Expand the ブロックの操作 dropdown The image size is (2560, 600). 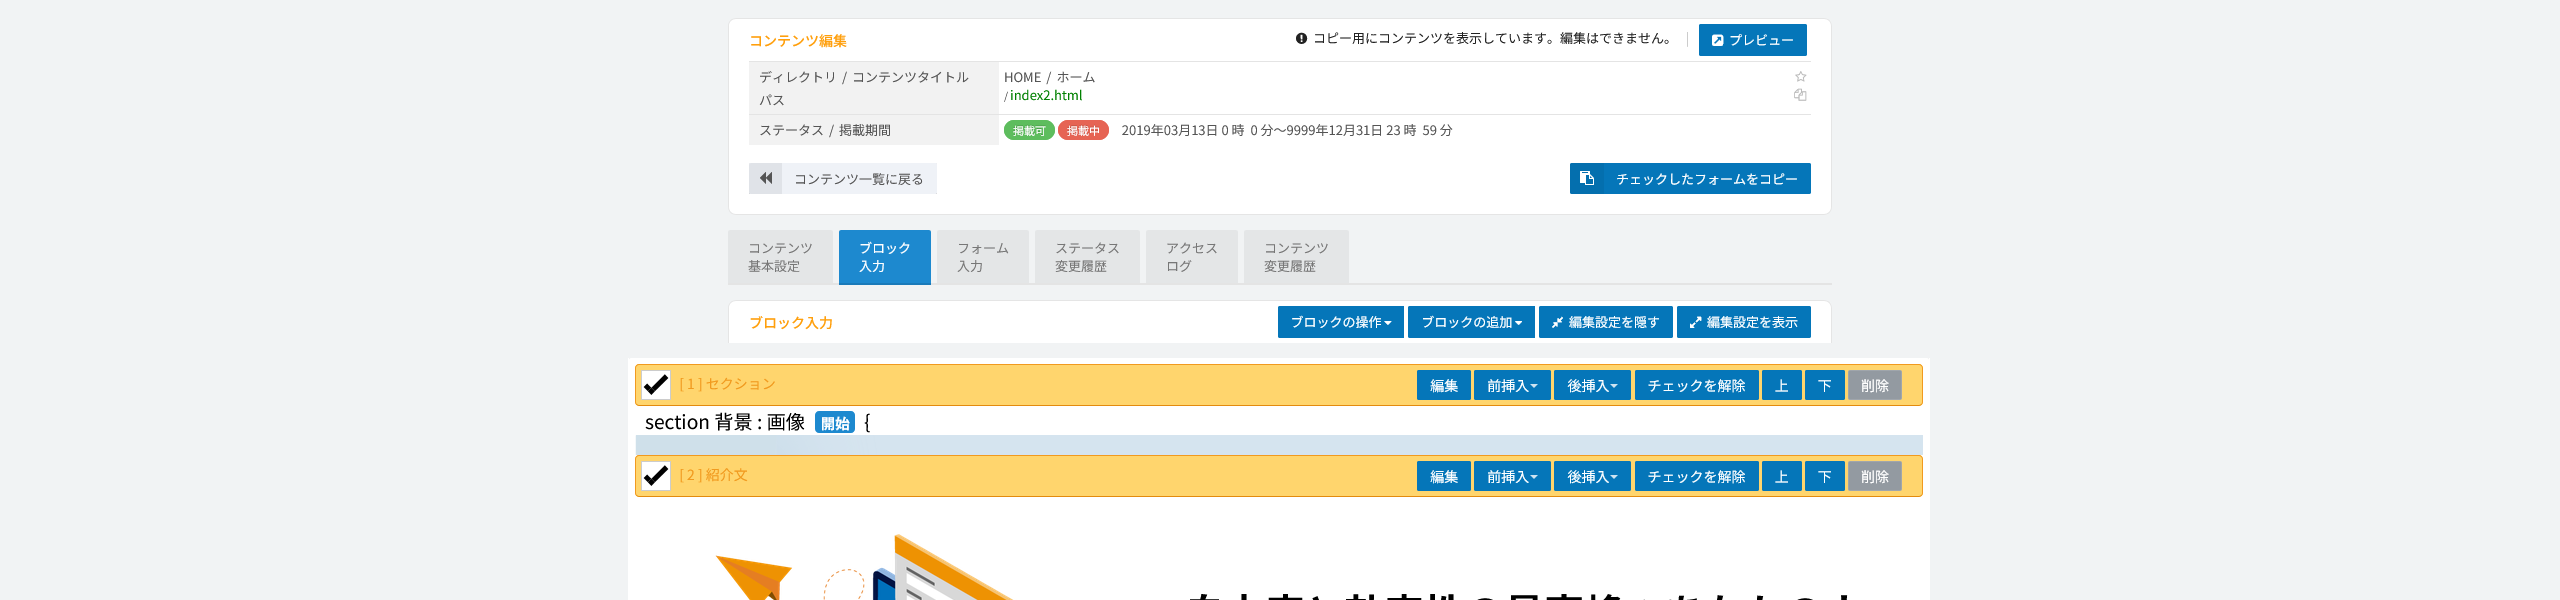pyautogui.click(x=1340, y=322)
